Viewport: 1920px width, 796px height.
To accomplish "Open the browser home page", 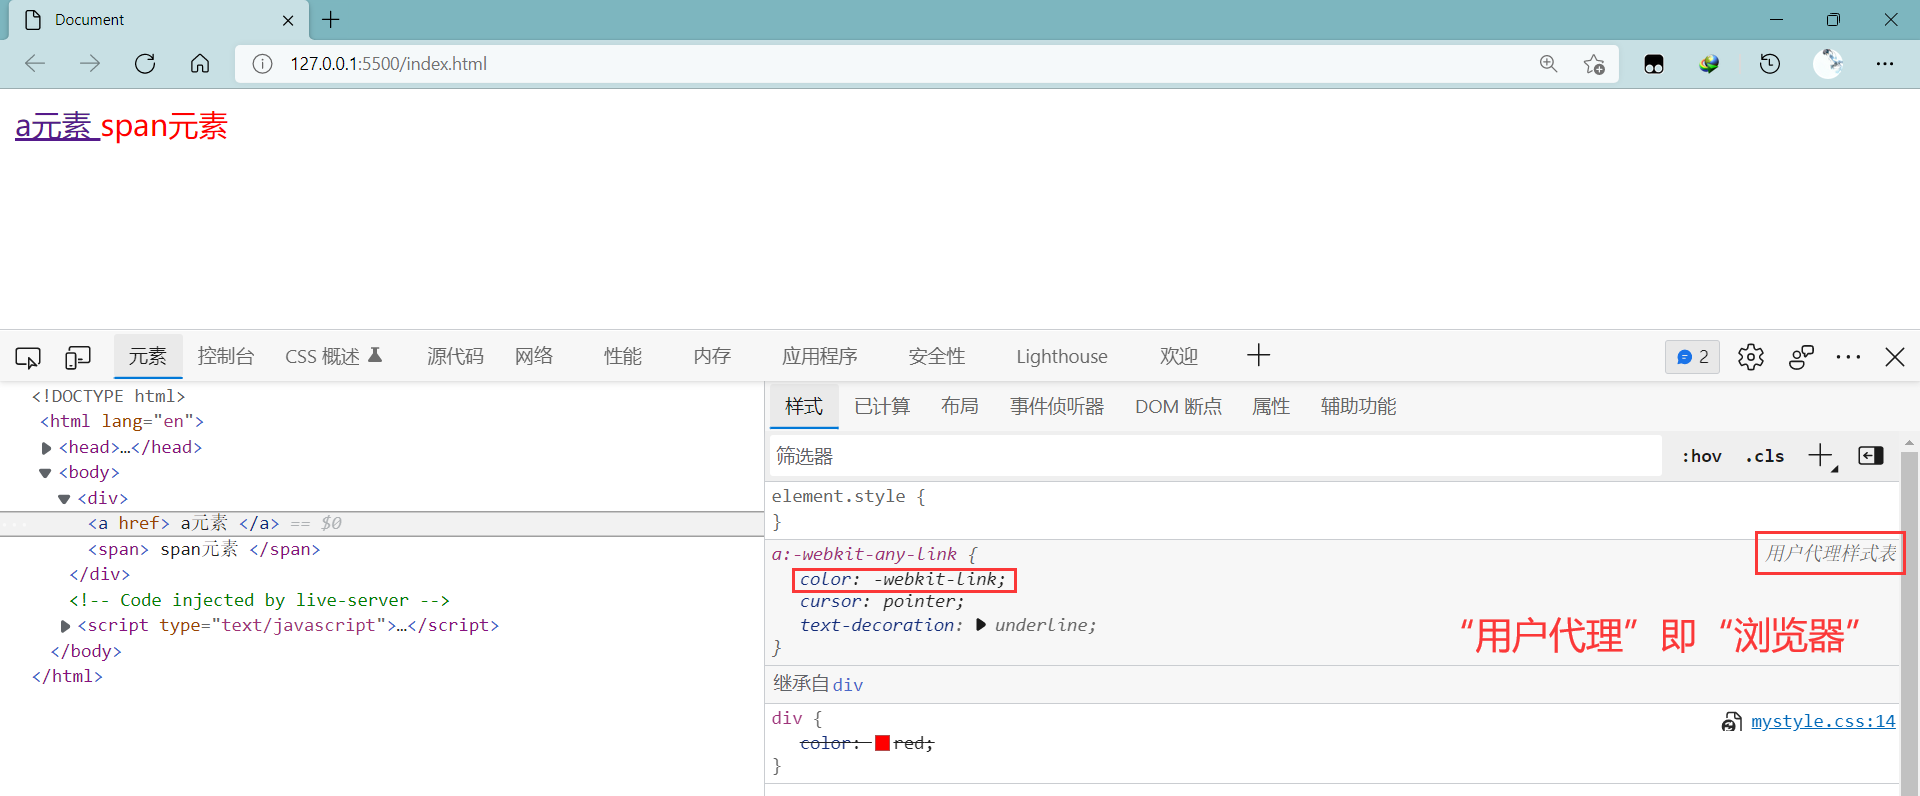I will (200, 63).
